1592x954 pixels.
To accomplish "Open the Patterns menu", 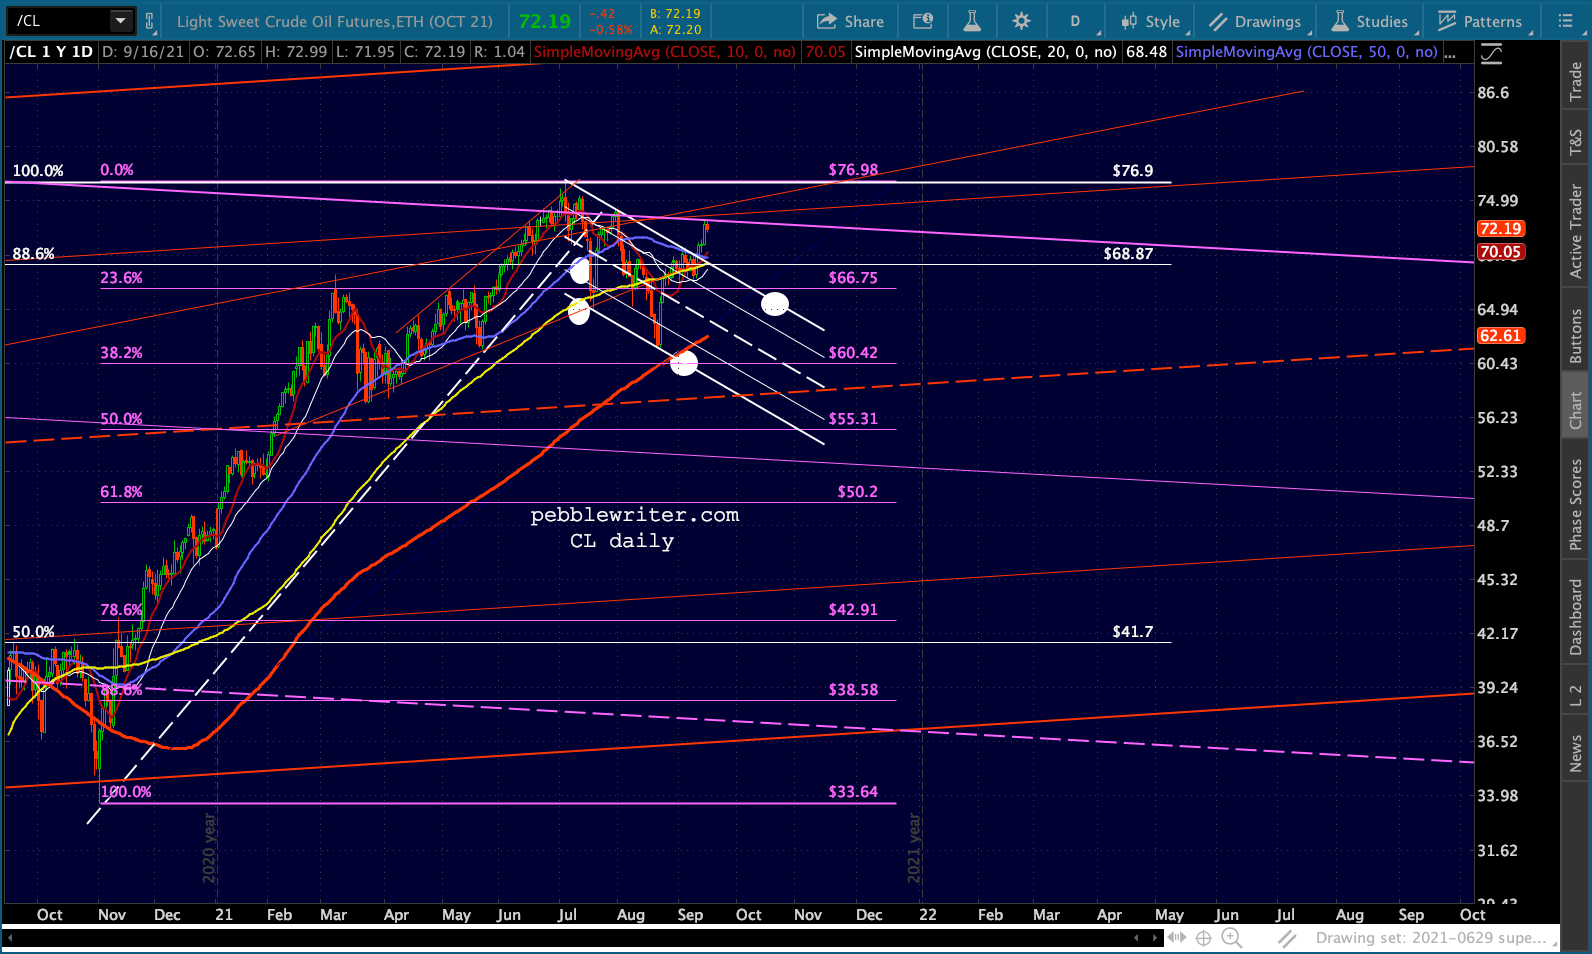I will click(1480, 21).
